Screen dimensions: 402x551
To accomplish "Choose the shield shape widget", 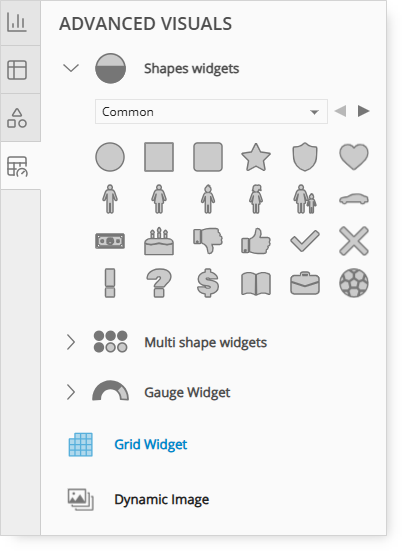I will point(305,157).
